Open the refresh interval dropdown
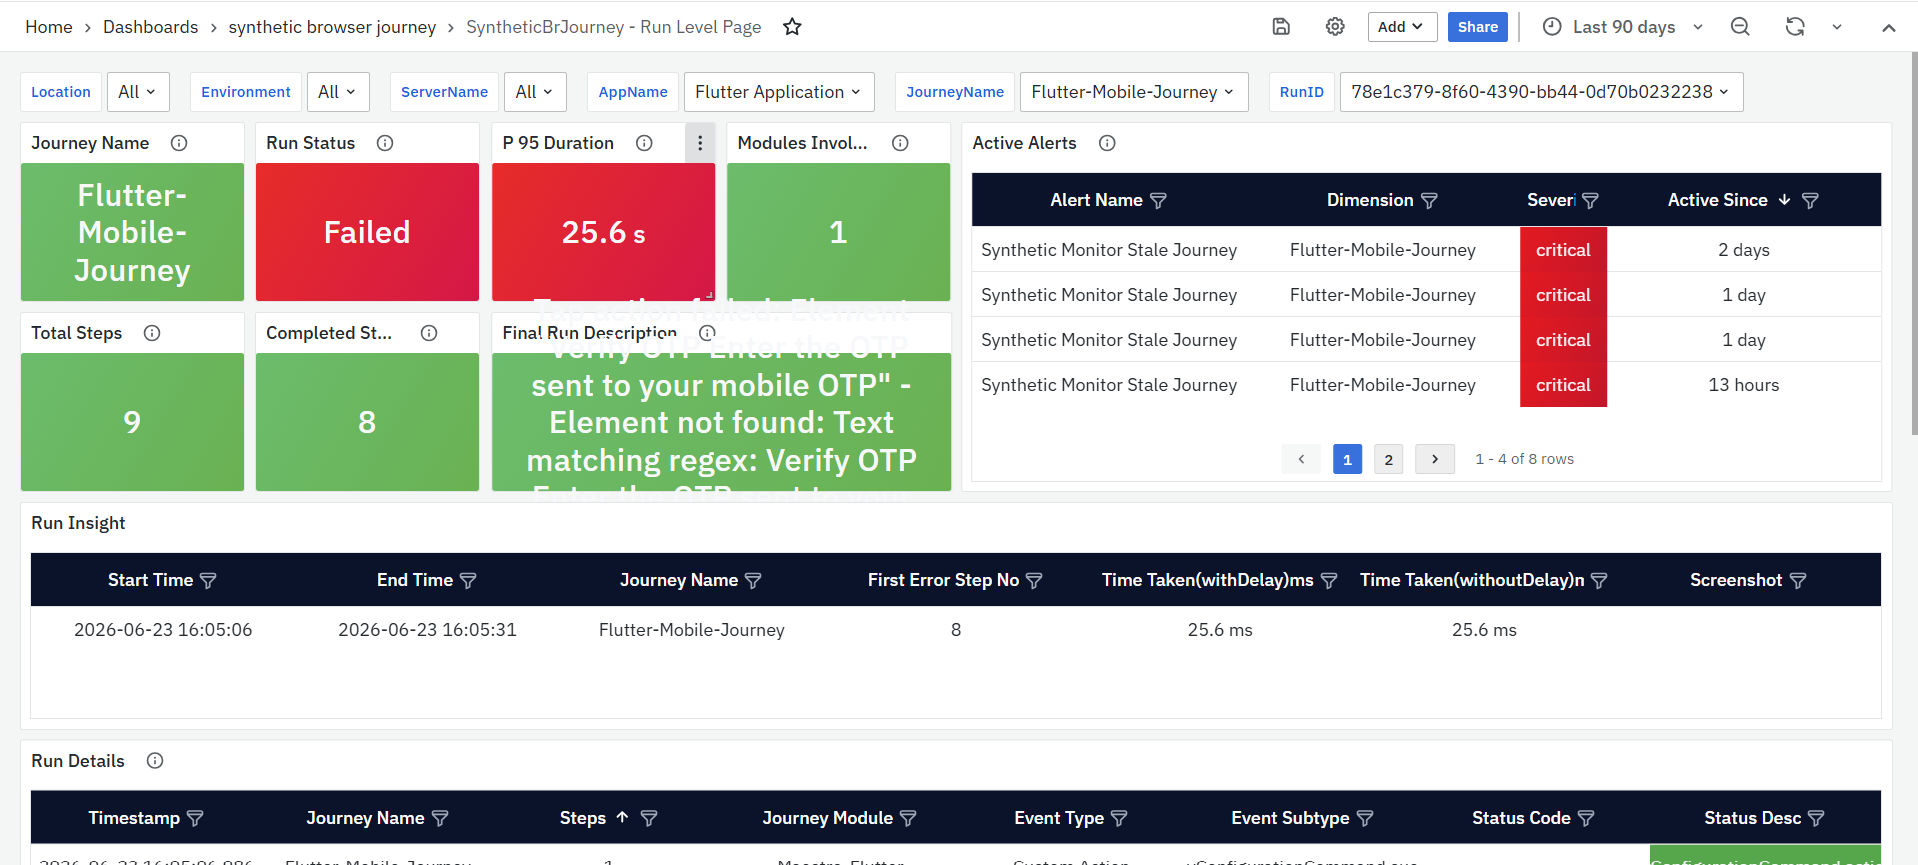 [x=1837, y=27]
